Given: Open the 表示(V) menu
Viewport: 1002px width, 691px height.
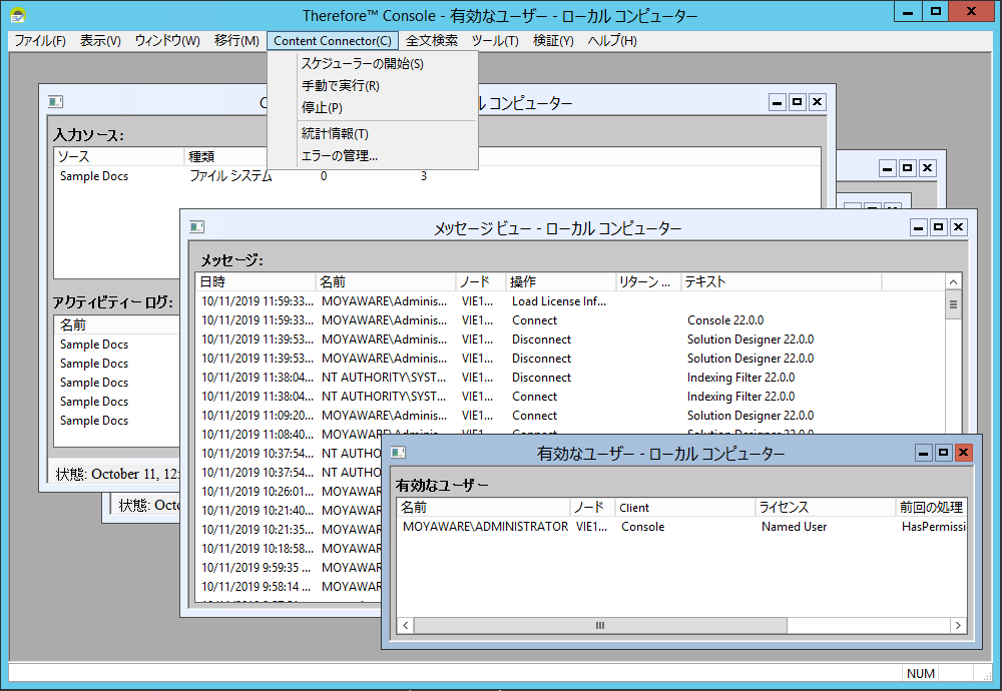Looking at the screenshot, I should (100, 40).
